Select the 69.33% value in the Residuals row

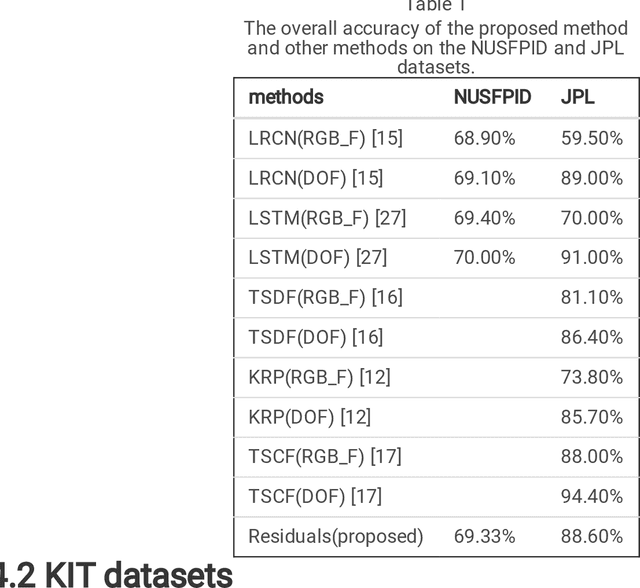point(484,536)
